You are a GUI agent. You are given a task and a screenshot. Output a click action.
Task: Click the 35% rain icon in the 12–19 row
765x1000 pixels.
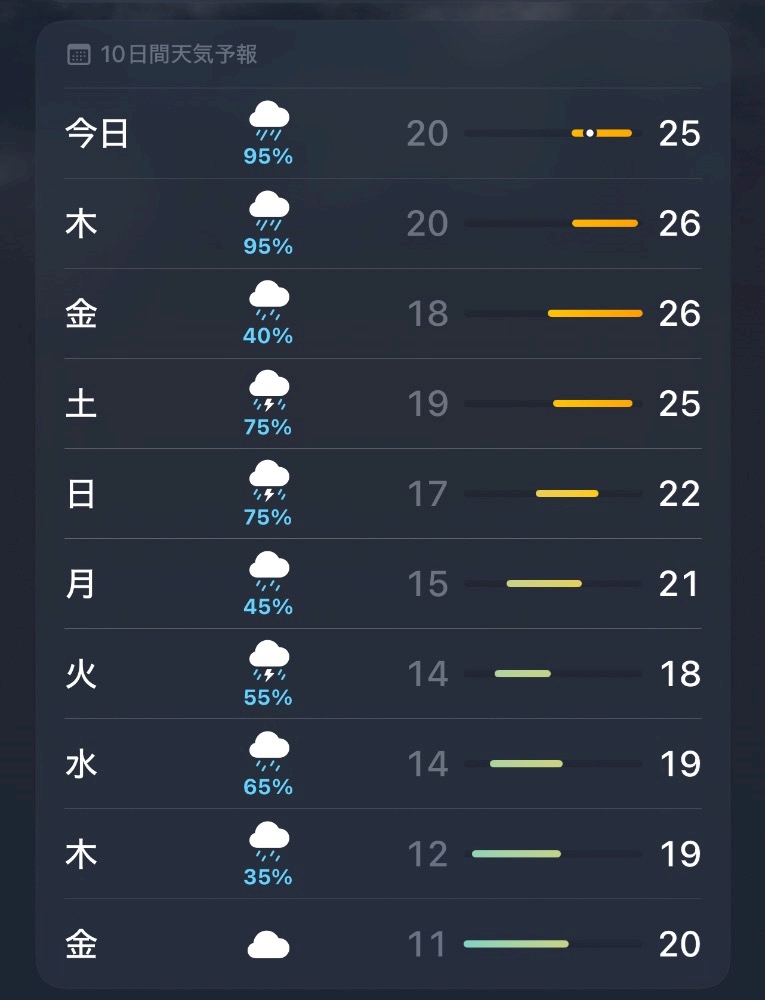click(x=268, y=841)
